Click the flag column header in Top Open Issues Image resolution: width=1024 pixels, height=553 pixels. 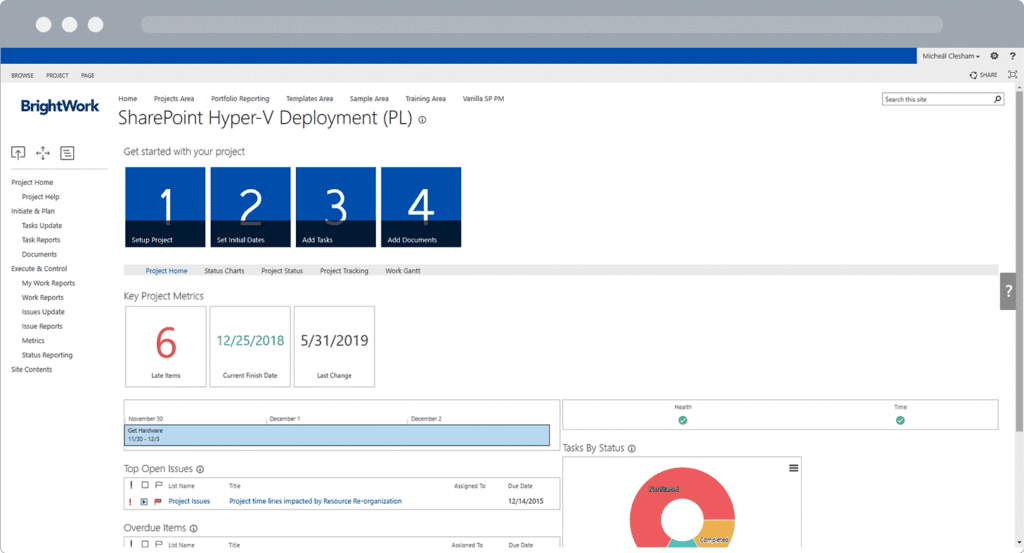pos(159,485)
